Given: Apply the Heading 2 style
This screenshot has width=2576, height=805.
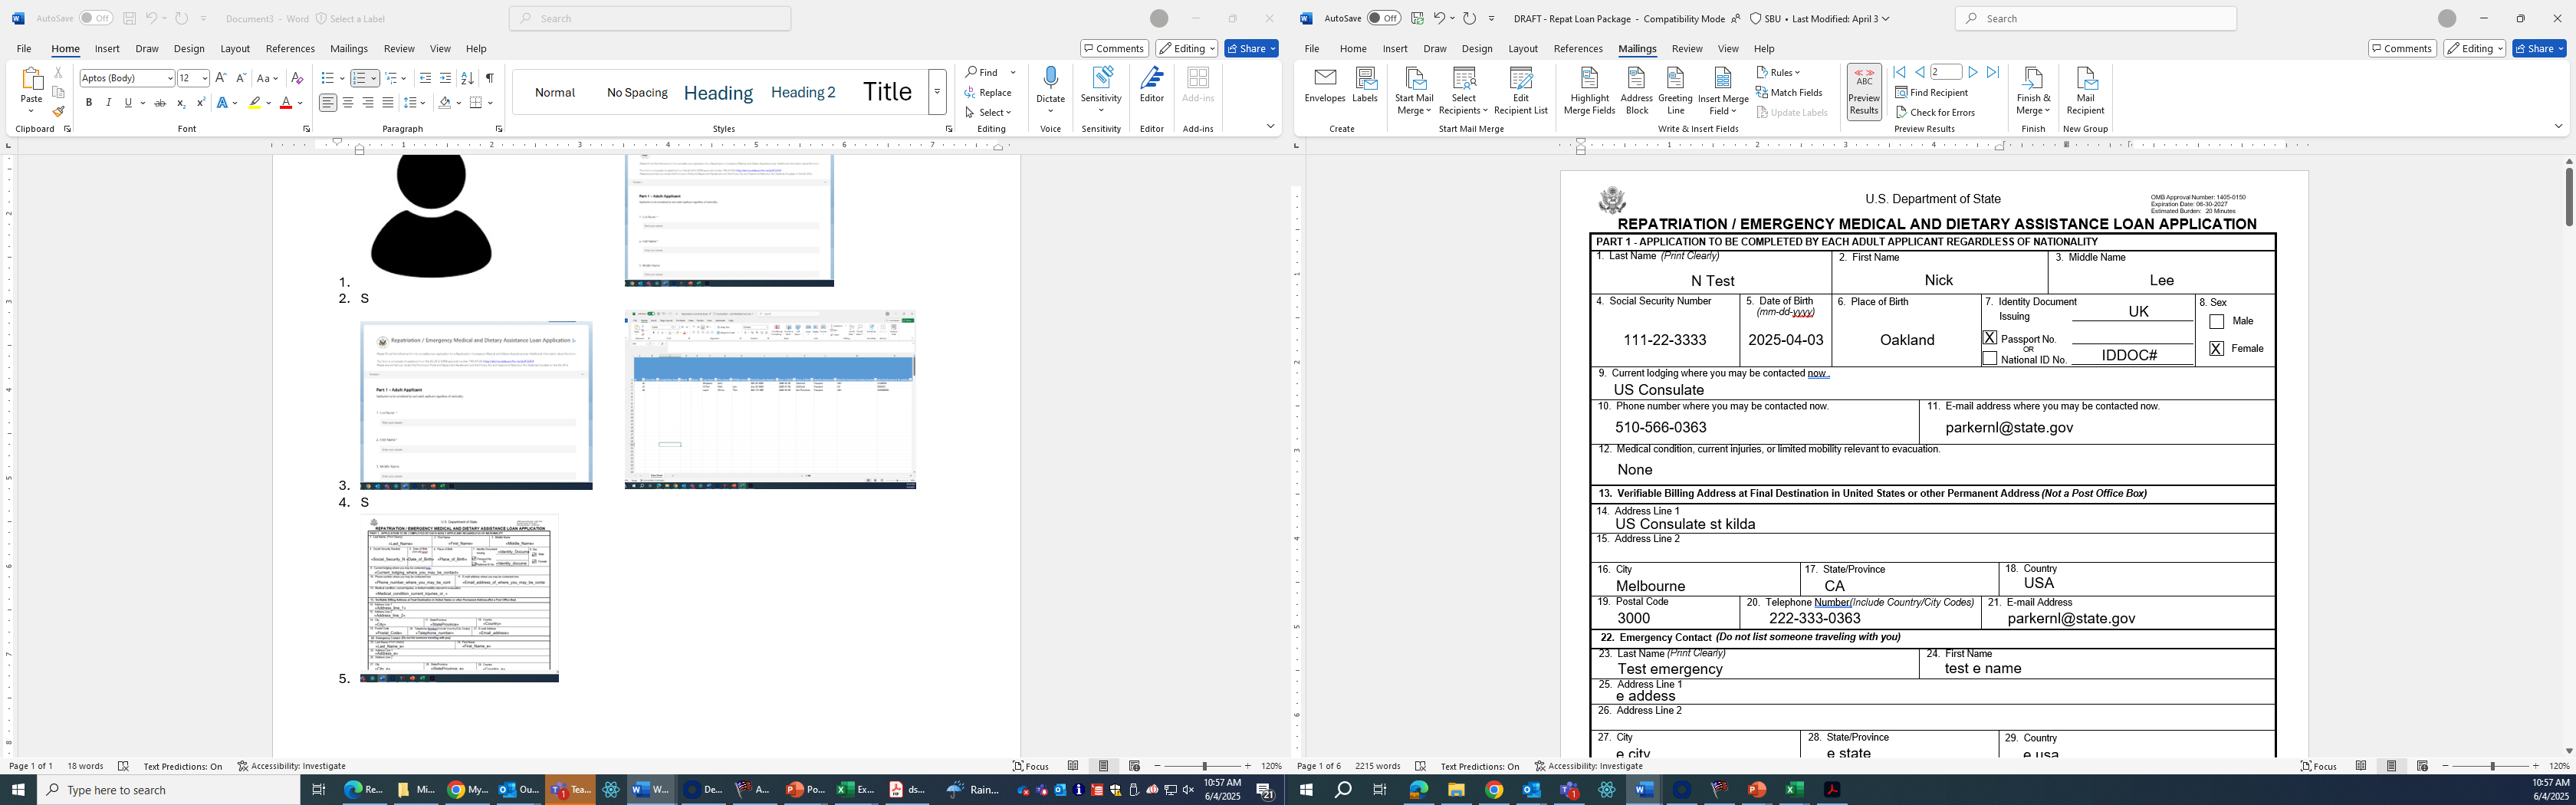Looking at the screenshot, I should [803, 92].
